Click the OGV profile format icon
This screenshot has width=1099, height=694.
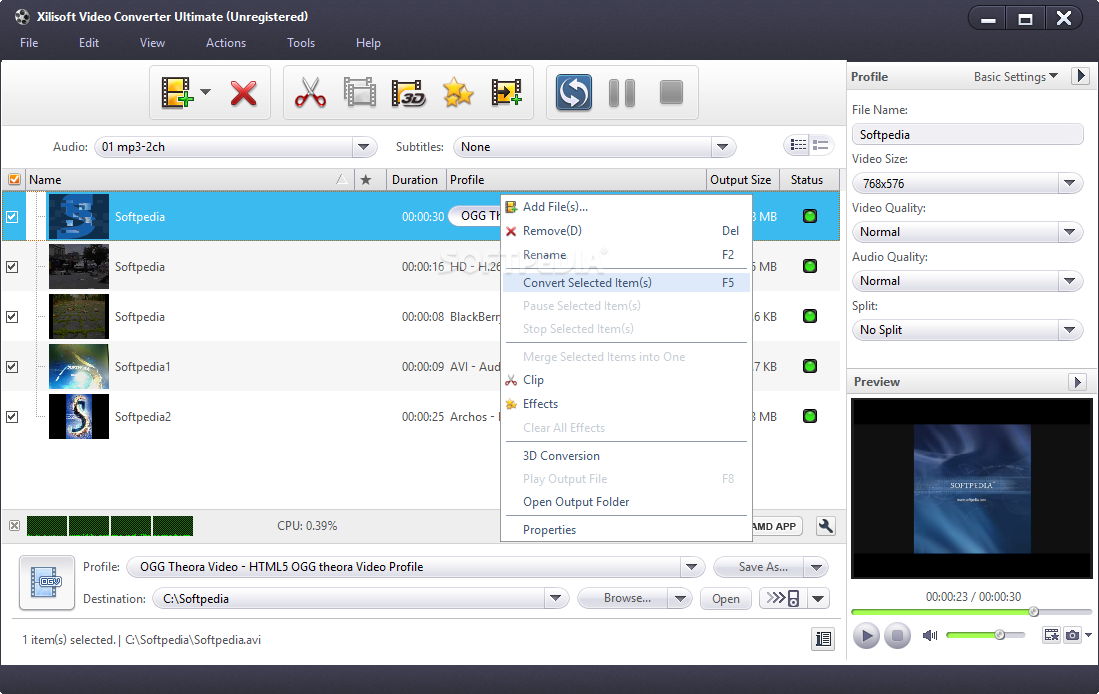[46, 583]
